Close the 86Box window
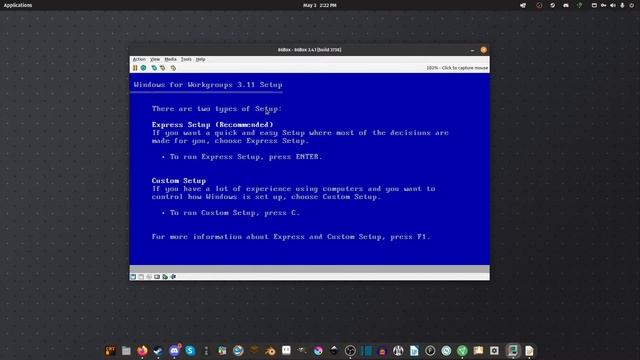640x360 pixels. click(x=484, y=50)
